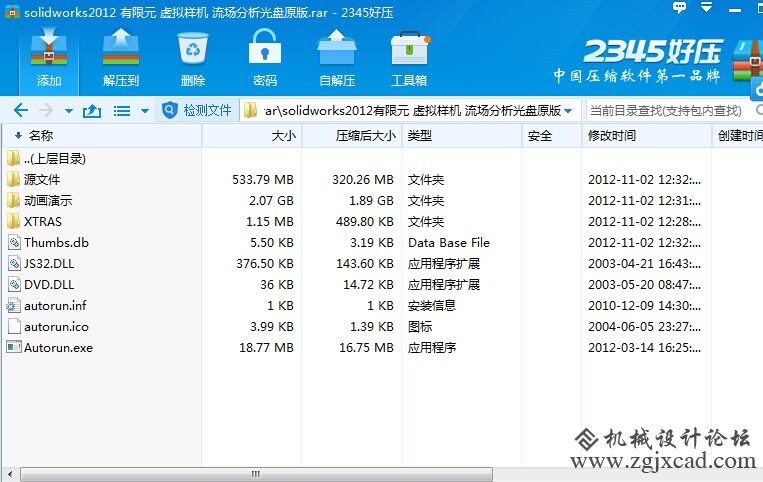The image size is (763, 482).
Task: Select the DVD.DLL file
Action: [49, 285]
